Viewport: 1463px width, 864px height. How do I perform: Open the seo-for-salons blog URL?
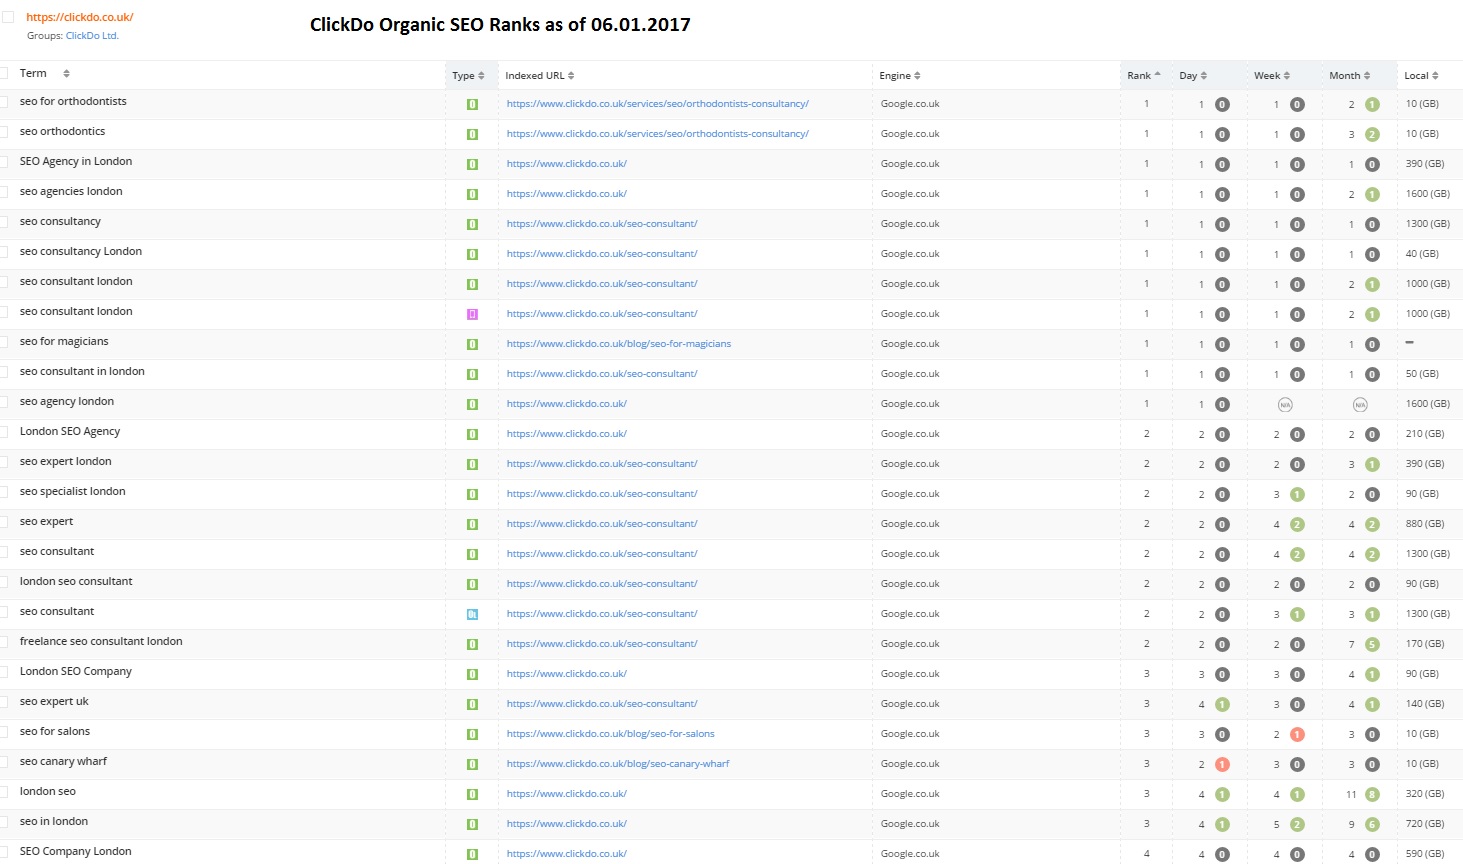[x=611, y=734]
